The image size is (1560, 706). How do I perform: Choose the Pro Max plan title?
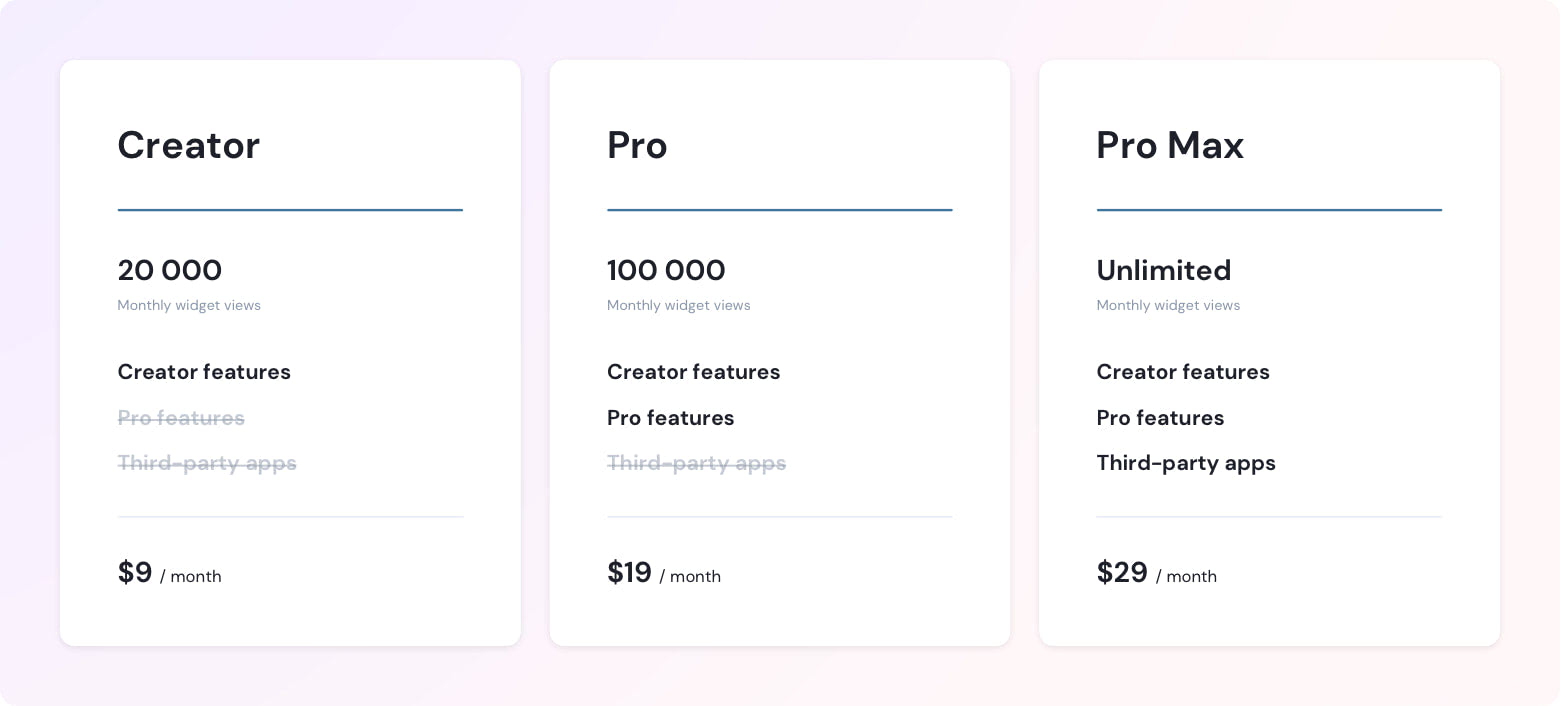click(1170, 145)
